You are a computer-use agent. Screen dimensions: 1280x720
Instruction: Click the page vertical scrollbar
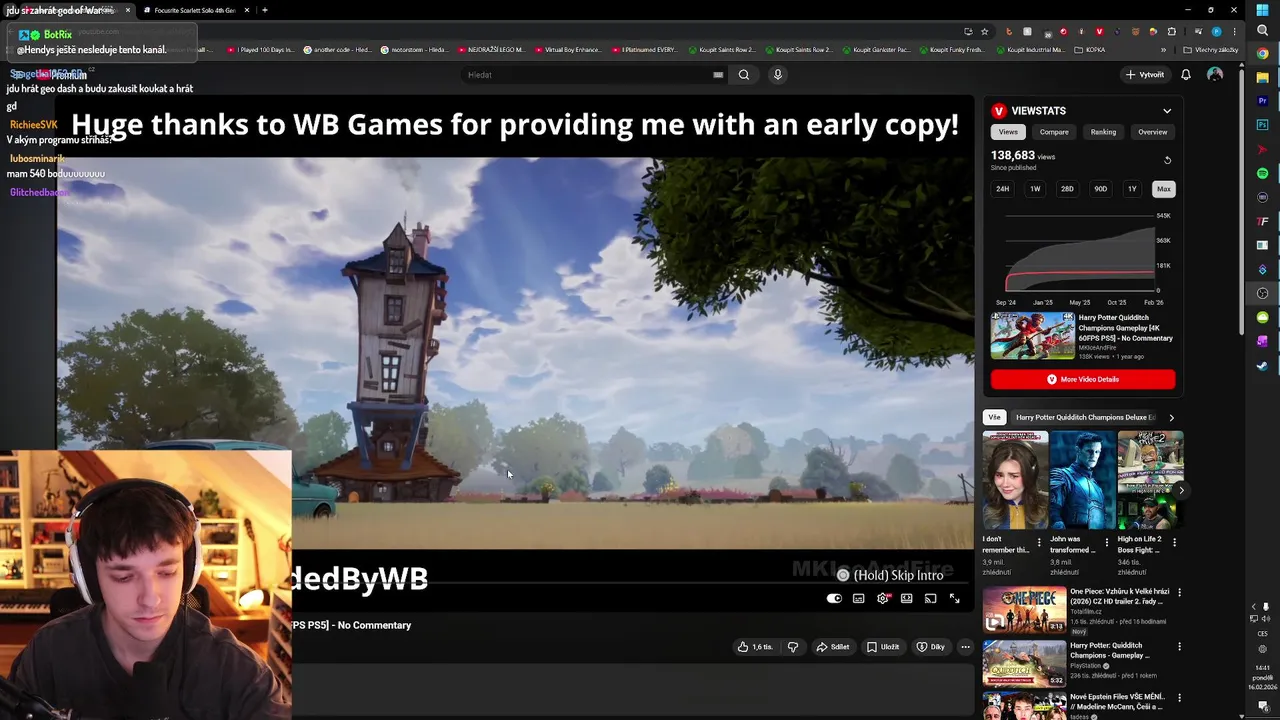(1242, 200)
